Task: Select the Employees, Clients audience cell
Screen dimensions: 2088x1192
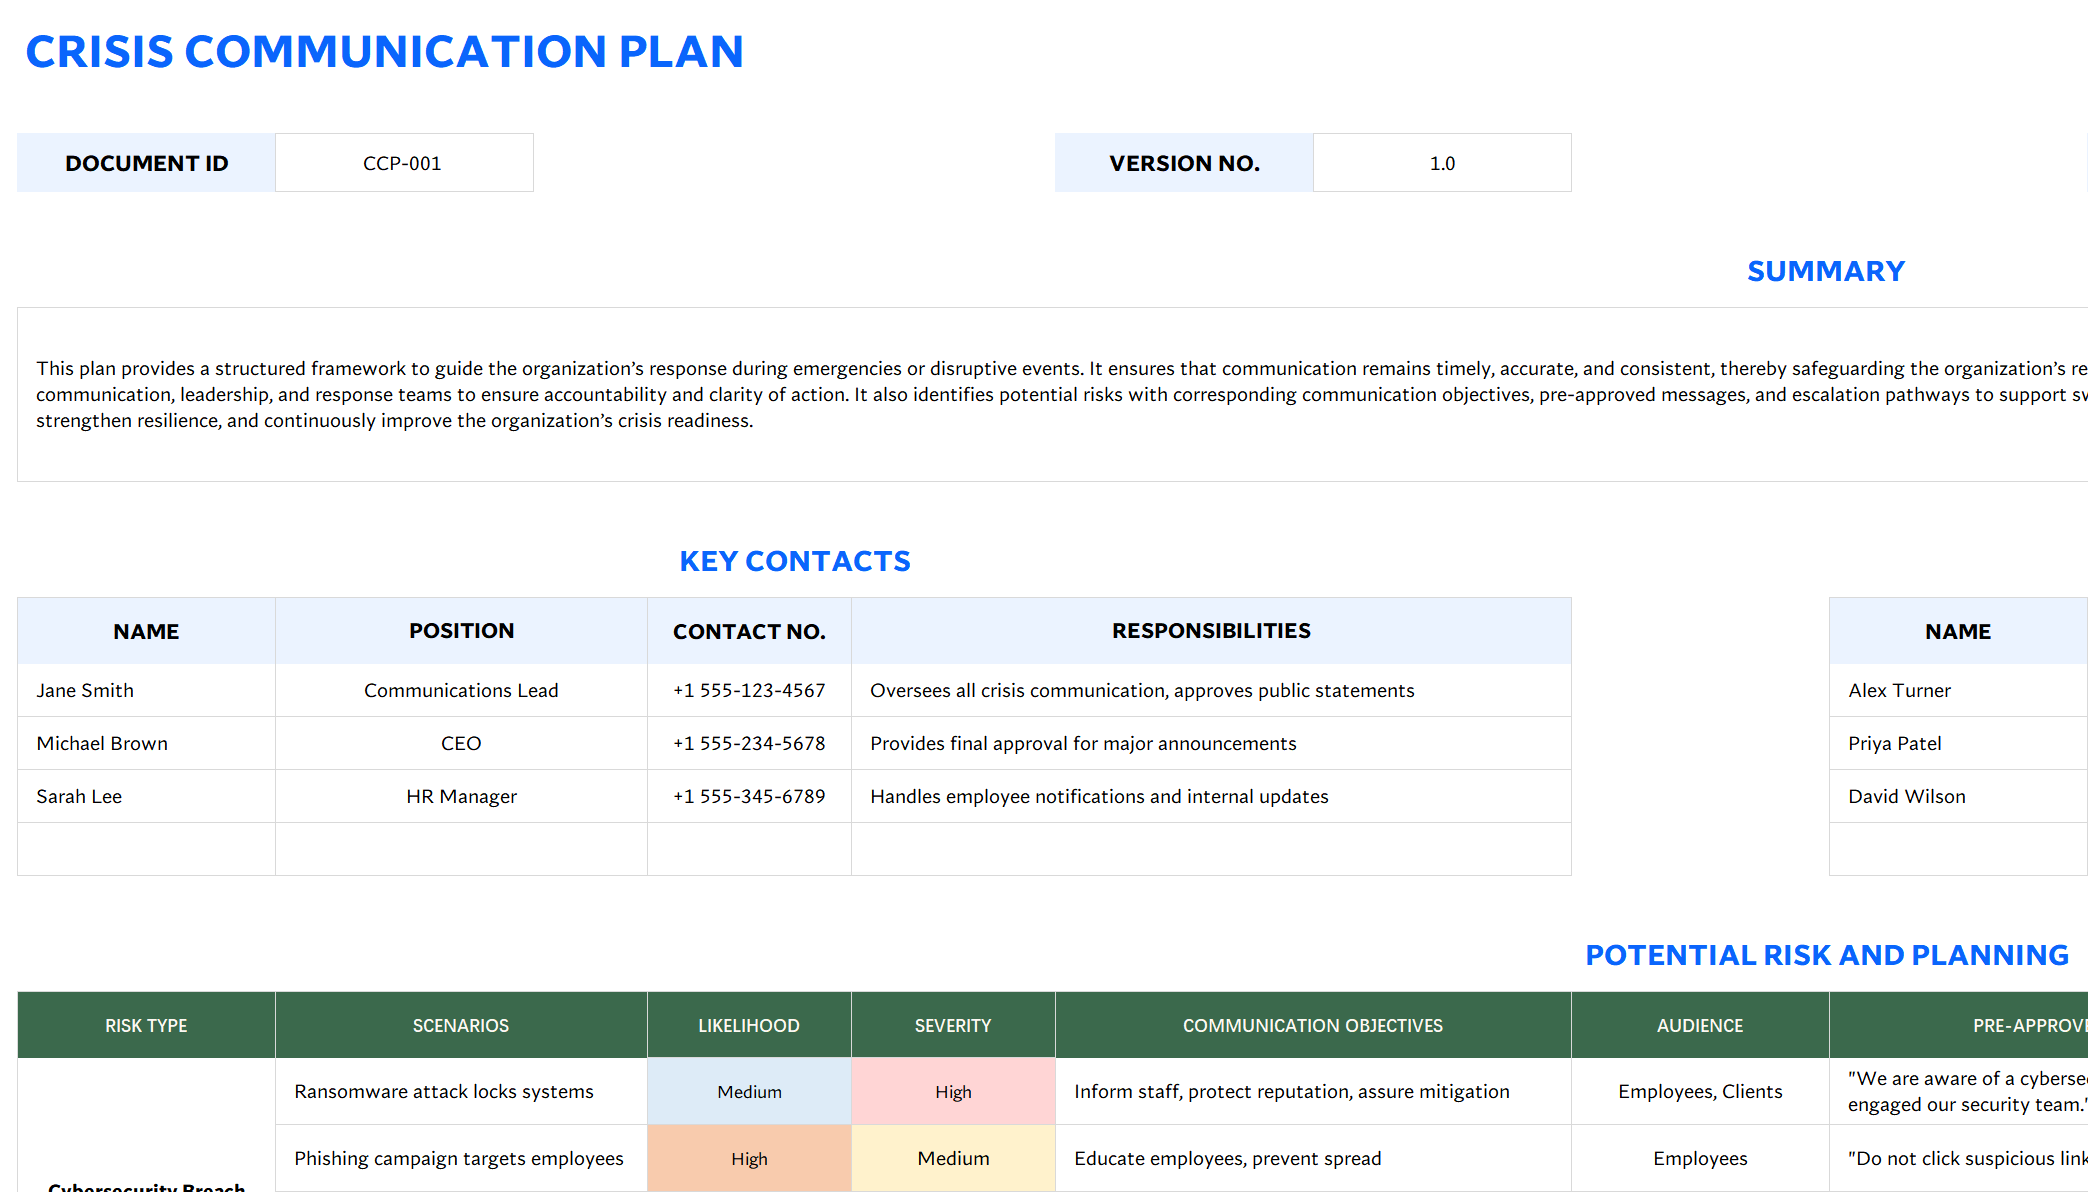Action: 1700,1091
